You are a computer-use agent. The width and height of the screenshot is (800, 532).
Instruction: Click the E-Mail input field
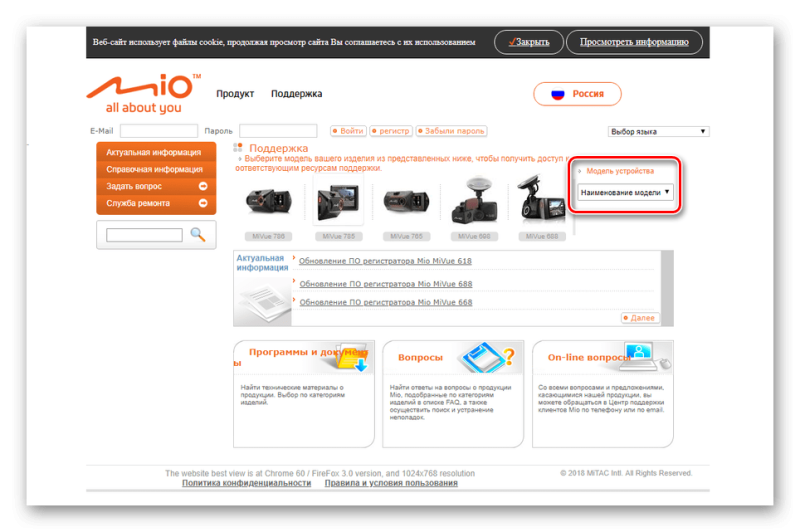click(x=159, y=131)
